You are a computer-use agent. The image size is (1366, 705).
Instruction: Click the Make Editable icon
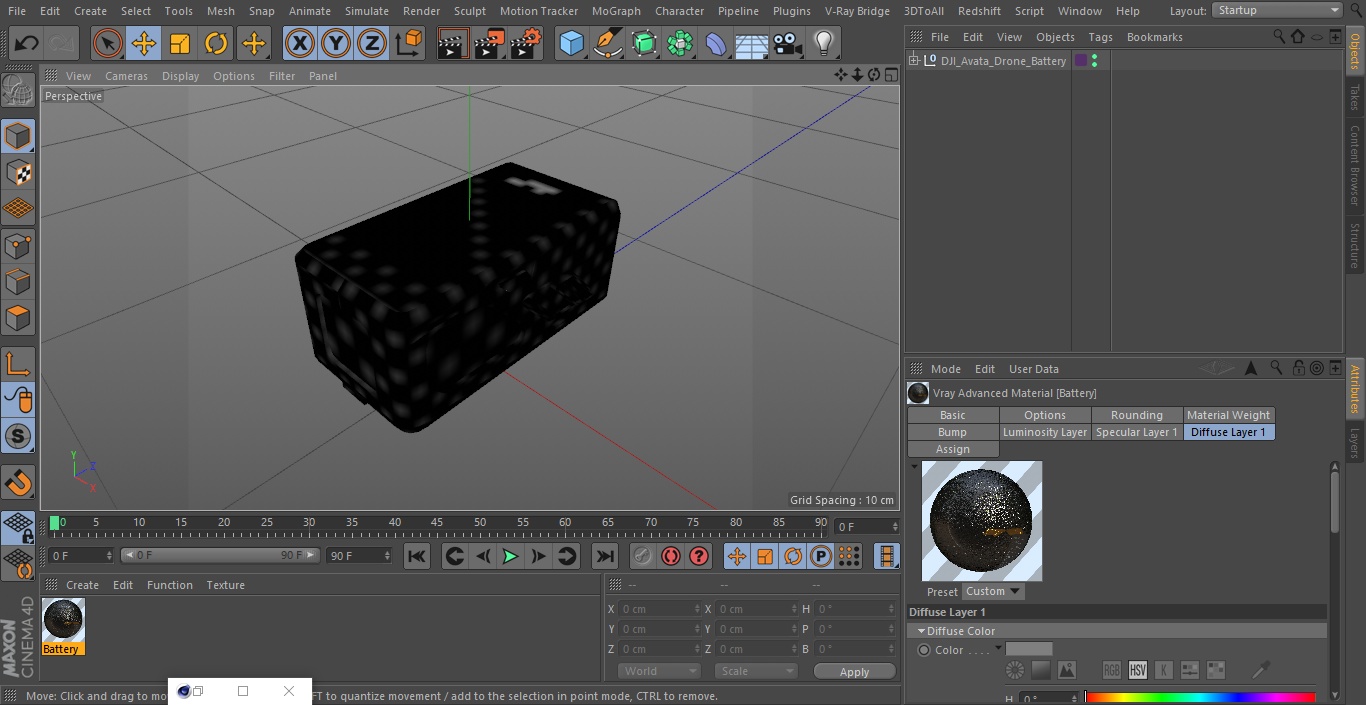(18, 91)
